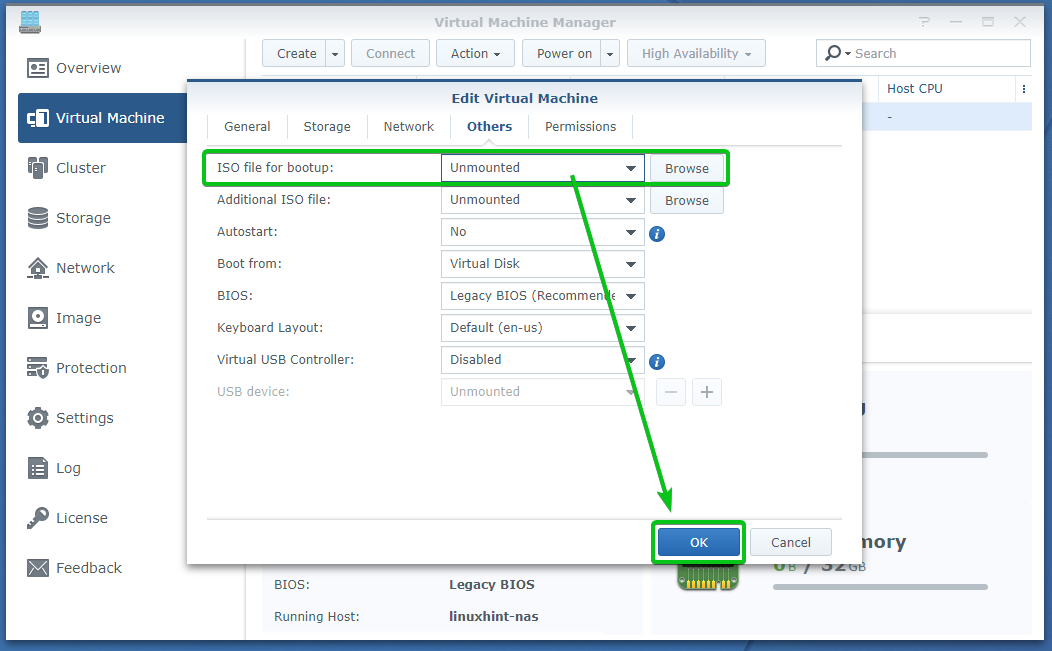This screenshot has height=651, width=1052.
Task: Open the Boot from dropdown
Action: [x=542, y=264]
